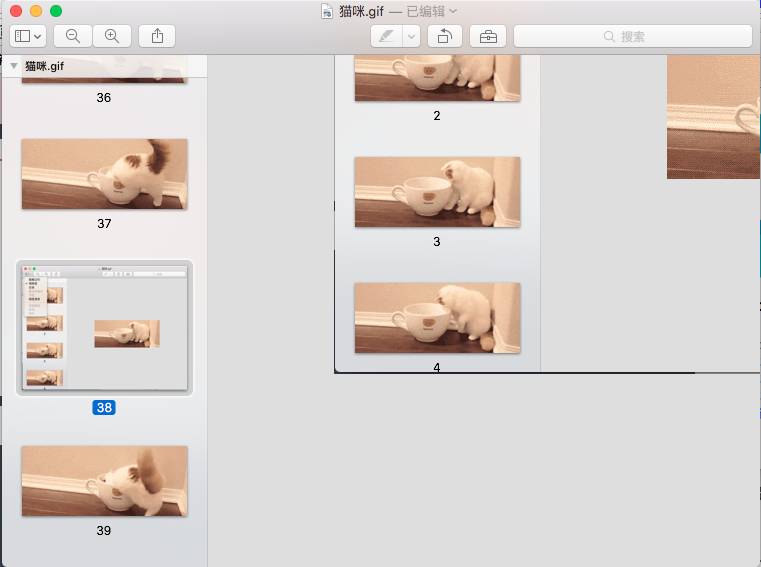
Task: Click the green full-screen window button
Action: (56, 11)
